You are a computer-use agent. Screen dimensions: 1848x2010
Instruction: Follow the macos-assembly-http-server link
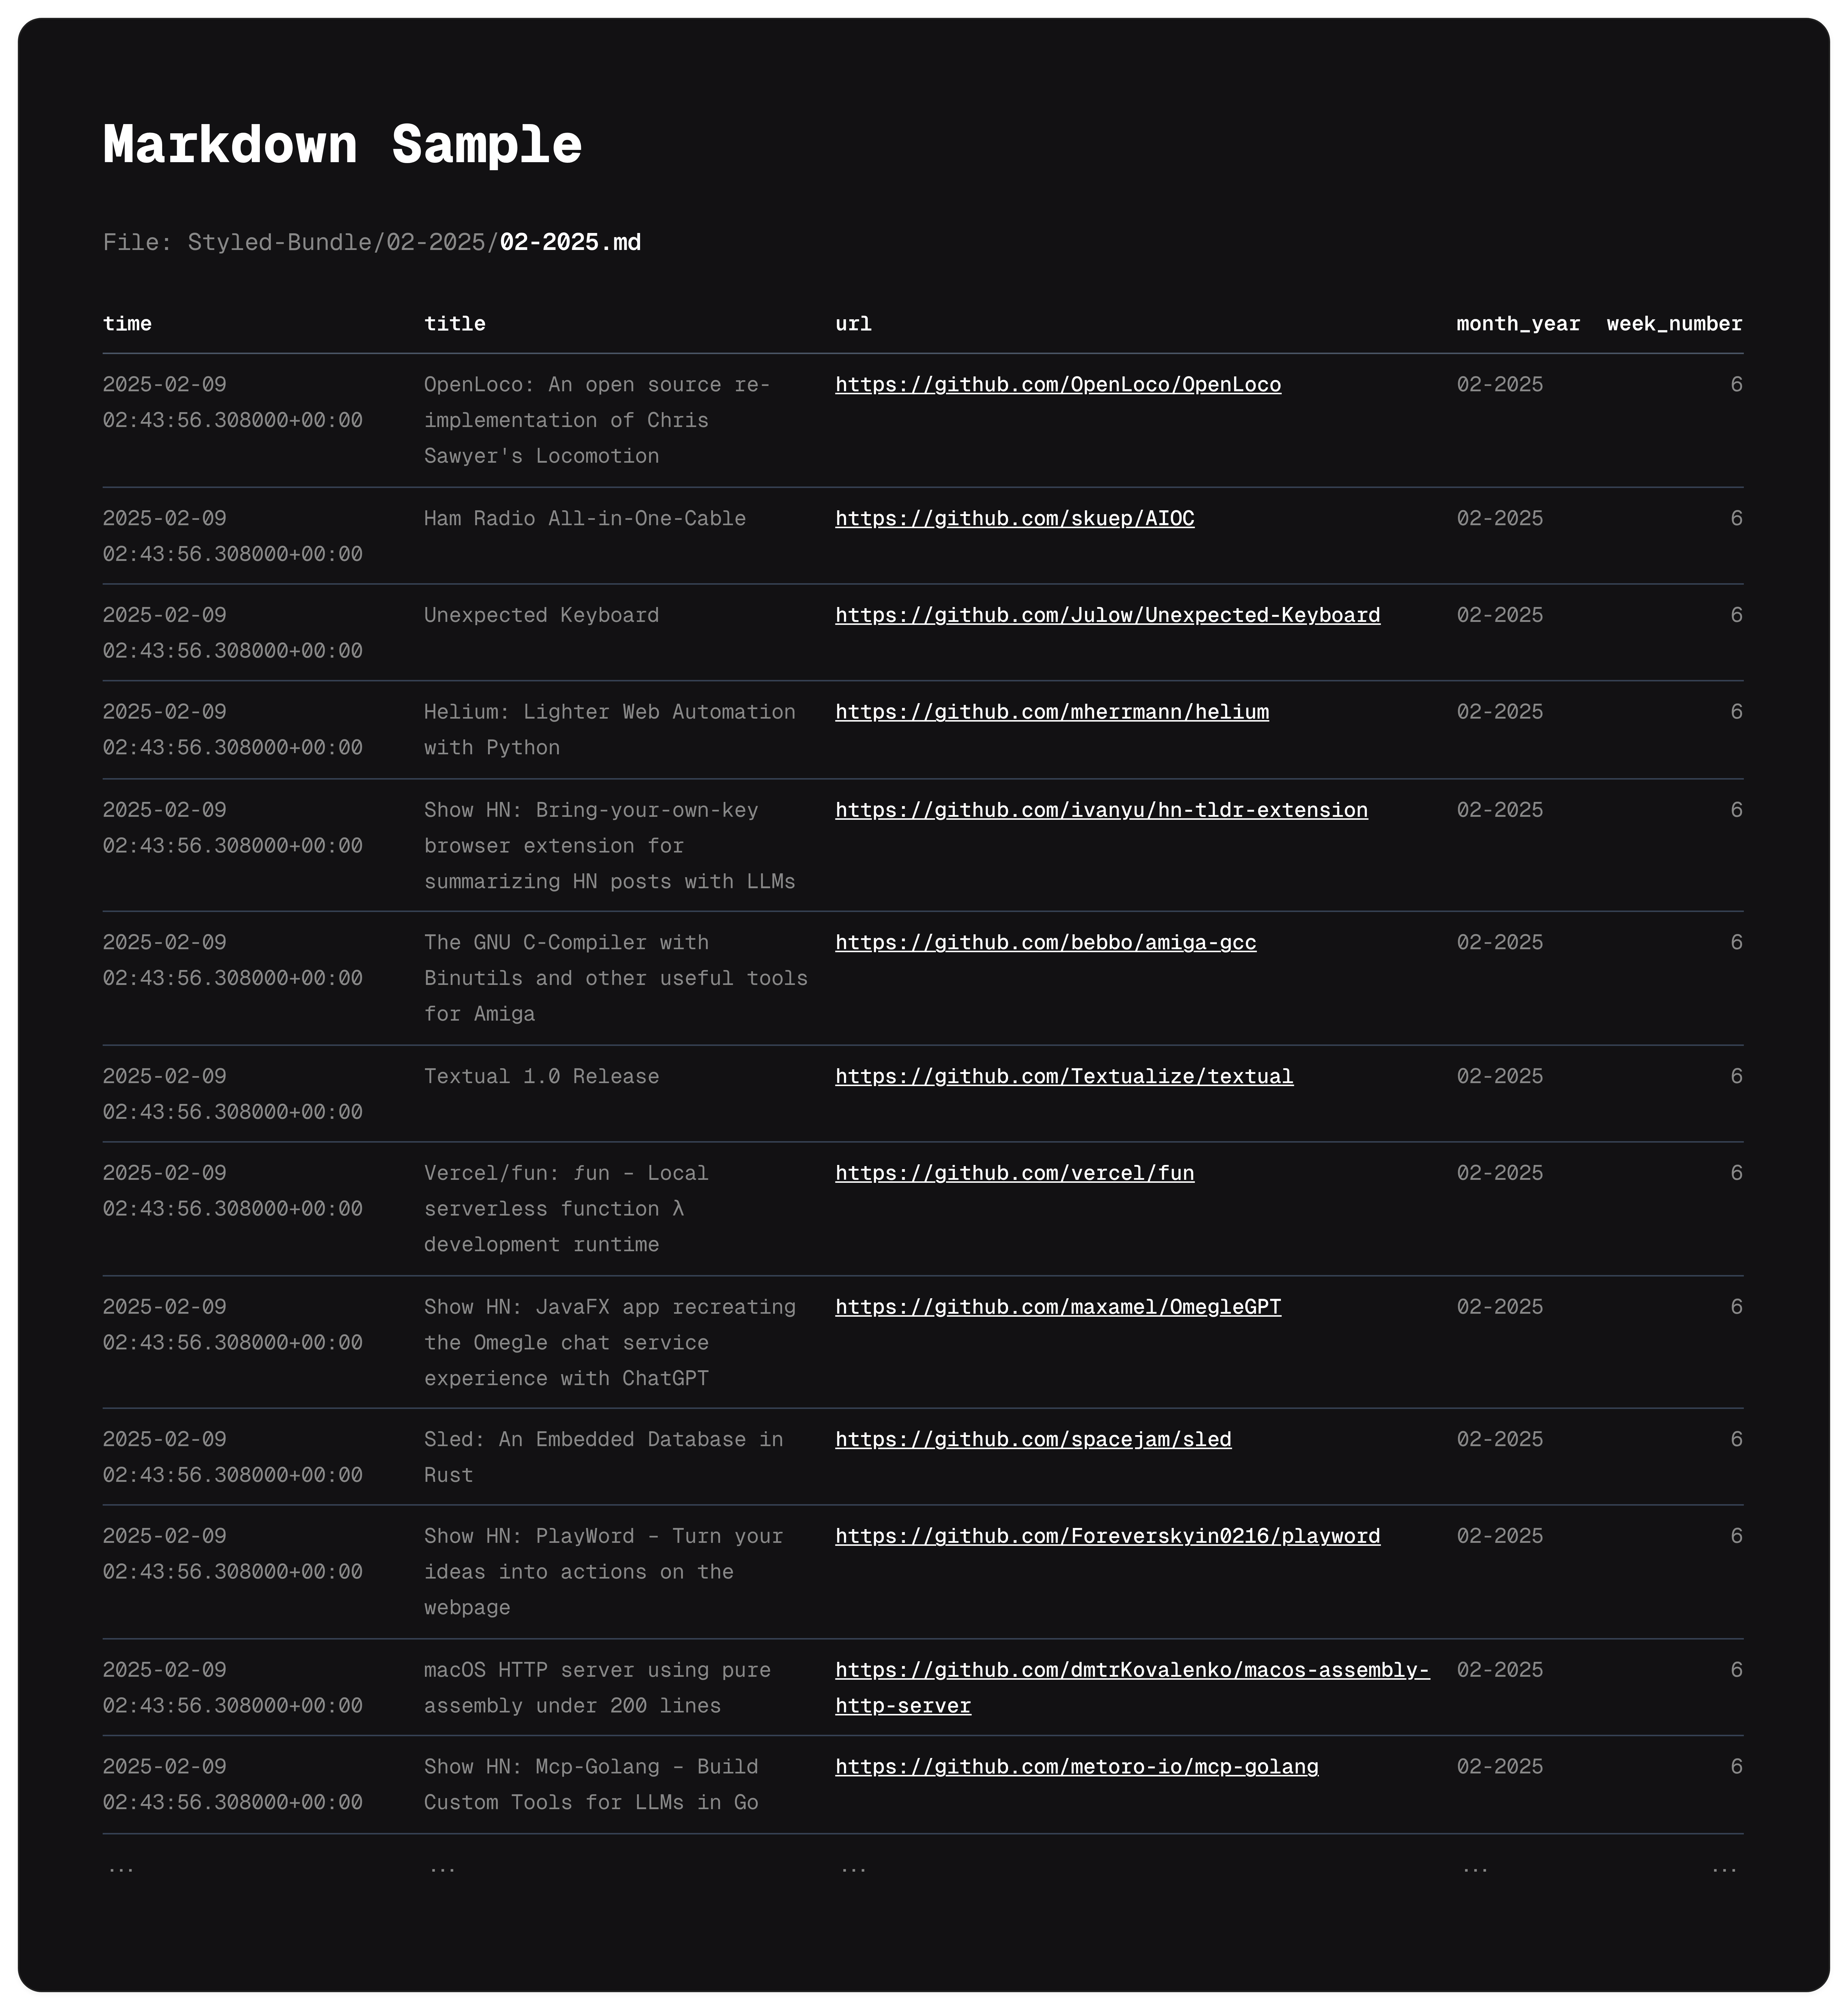coord(1132,1670)
